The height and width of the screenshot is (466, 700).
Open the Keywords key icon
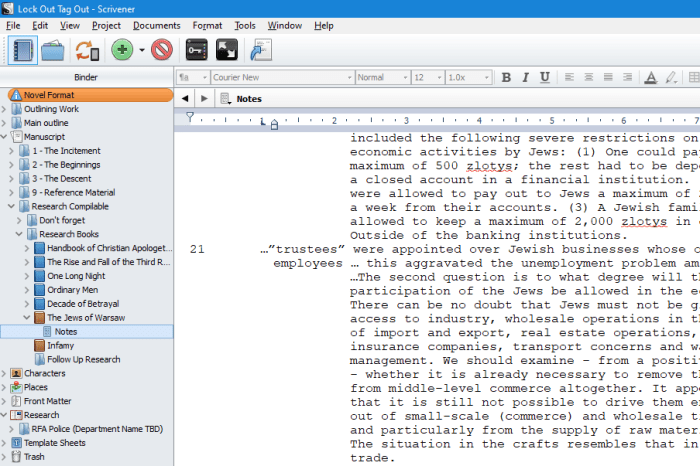click(x=196, y=49)
